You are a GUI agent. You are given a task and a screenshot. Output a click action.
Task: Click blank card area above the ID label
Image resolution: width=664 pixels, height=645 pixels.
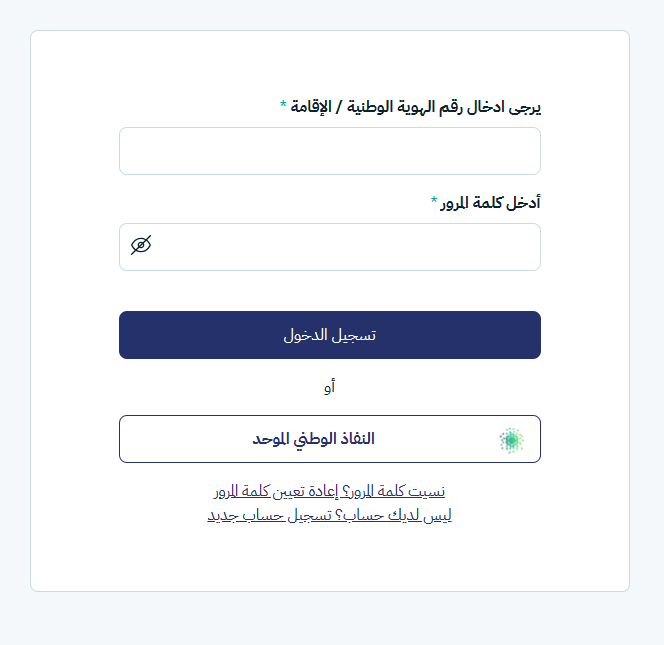click(x=330, y=62)
